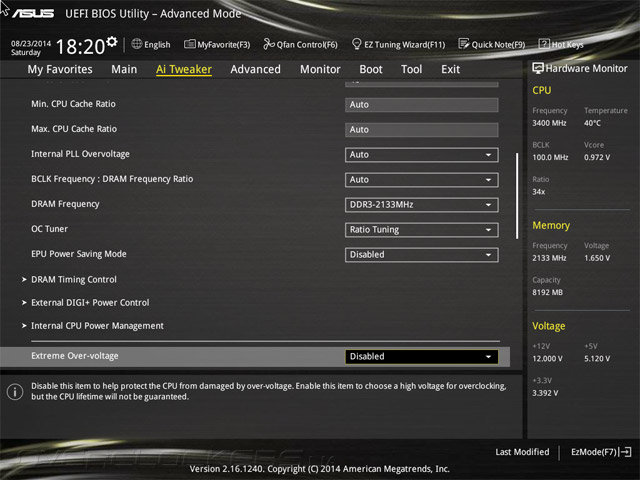Open Internal PLL Overvoltage dropdown
Image resolution: width=640 pixels, height=480 pixels.
click(x=422, y=155)
